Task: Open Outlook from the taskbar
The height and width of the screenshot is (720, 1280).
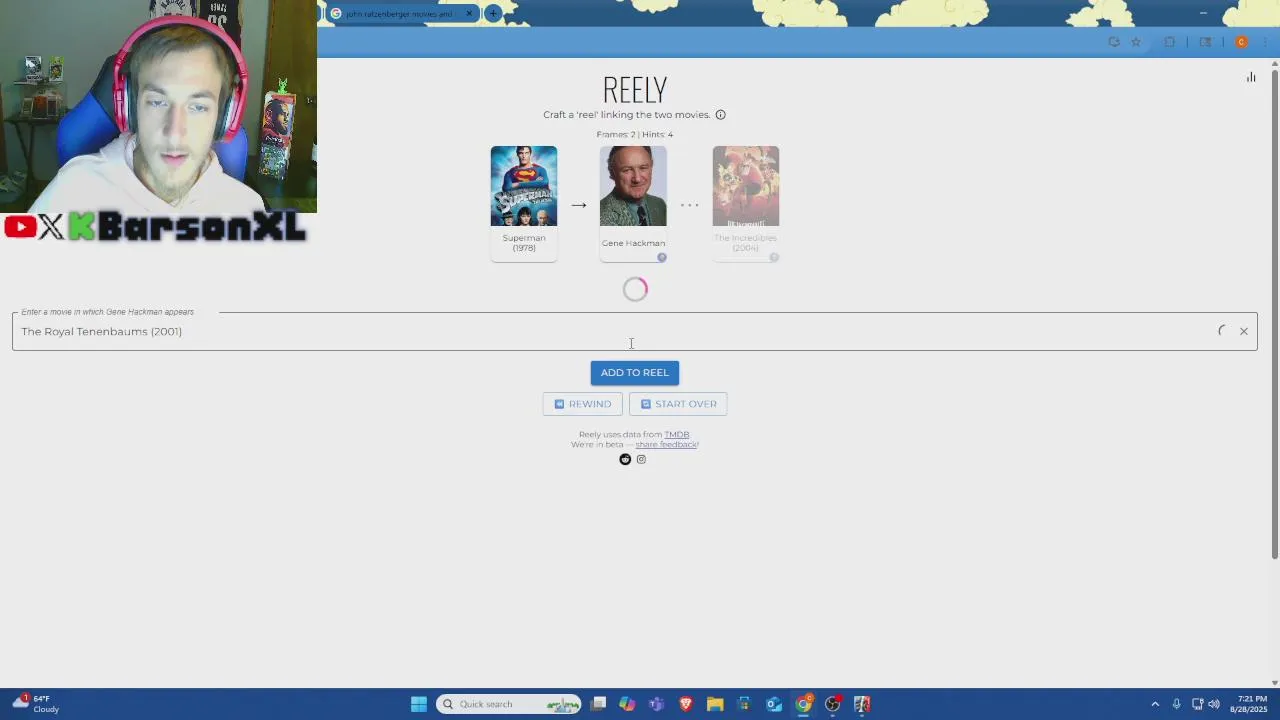Action: tap(774, 704)
